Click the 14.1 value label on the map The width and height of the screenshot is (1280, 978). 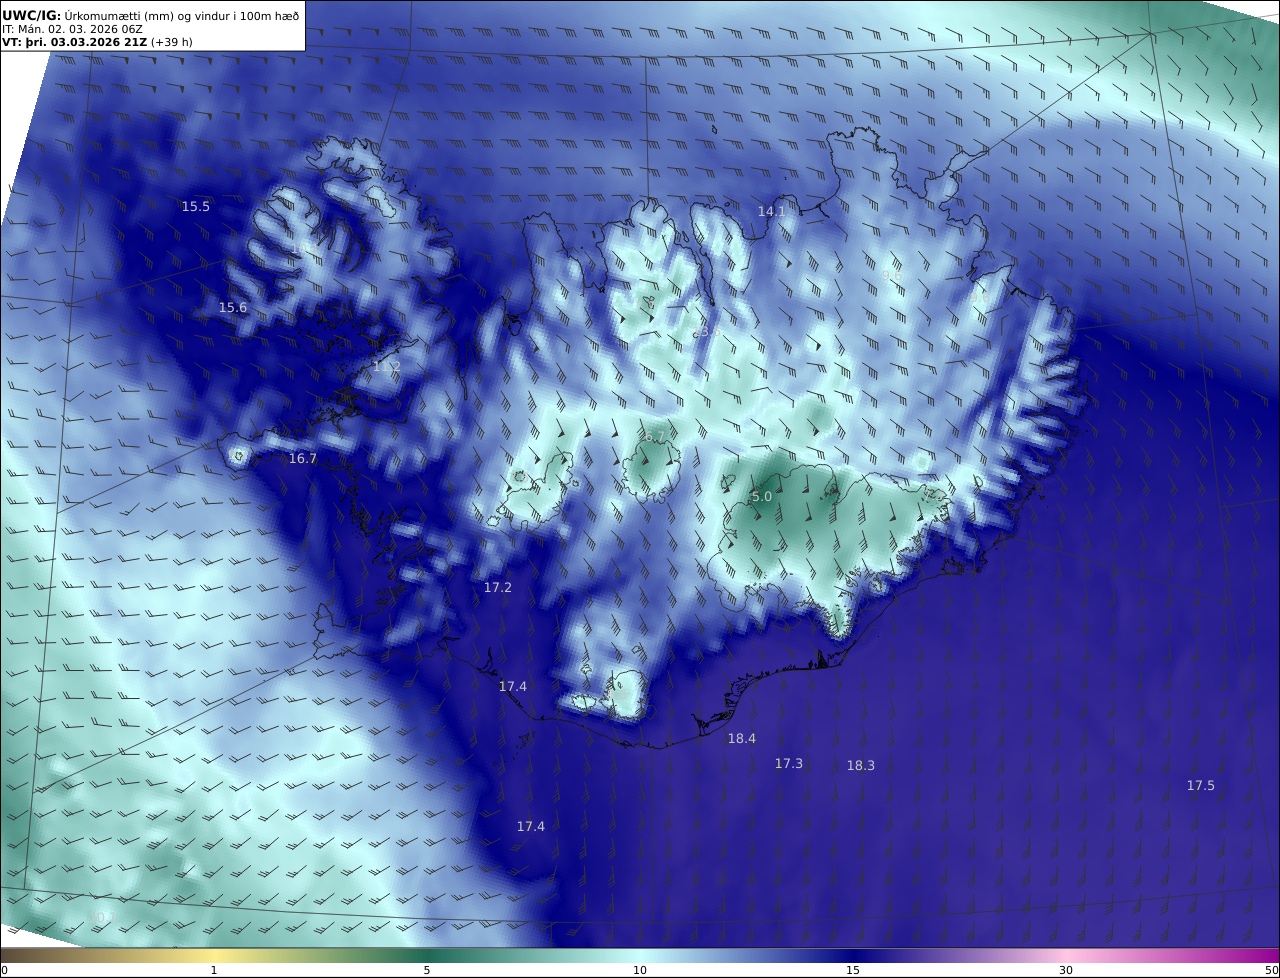point(771,212)
